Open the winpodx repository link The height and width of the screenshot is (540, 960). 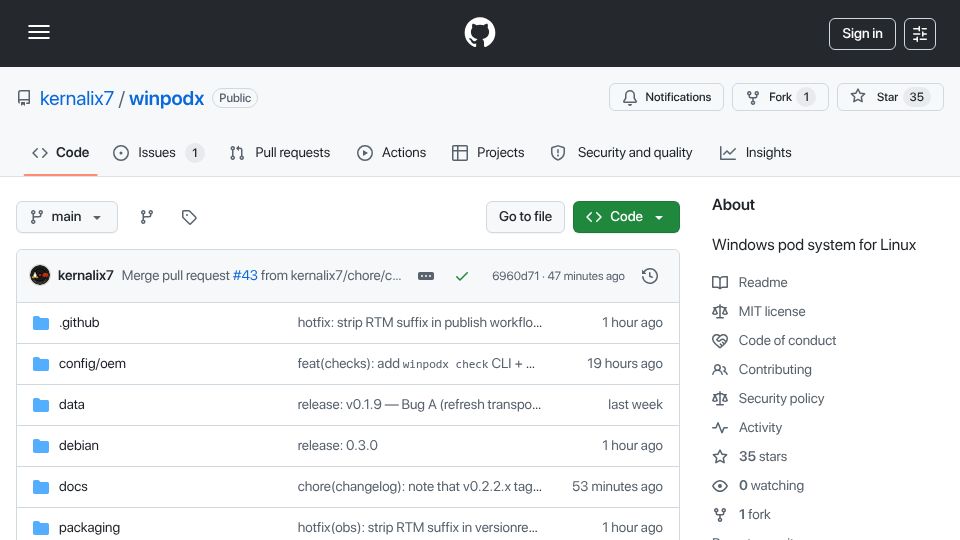166,98
